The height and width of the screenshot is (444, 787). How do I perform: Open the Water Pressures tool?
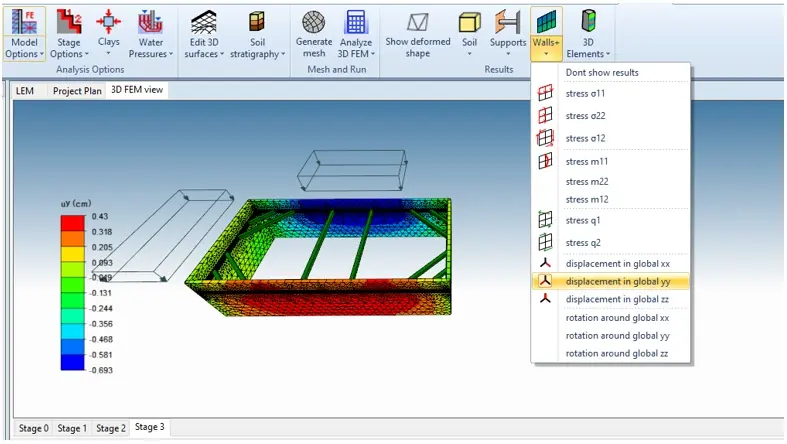[x=151, y=34]
